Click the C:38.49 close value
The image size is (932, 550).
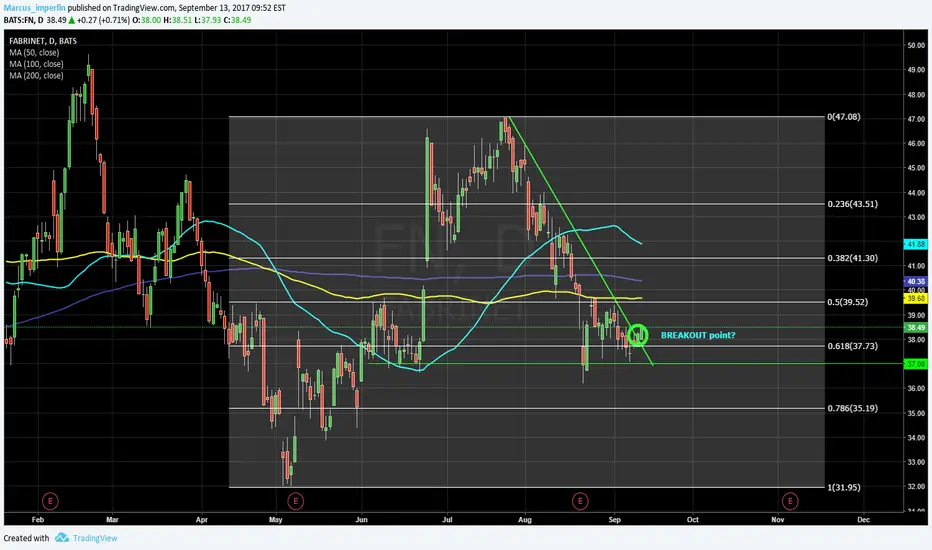click(x=237, y=20)
